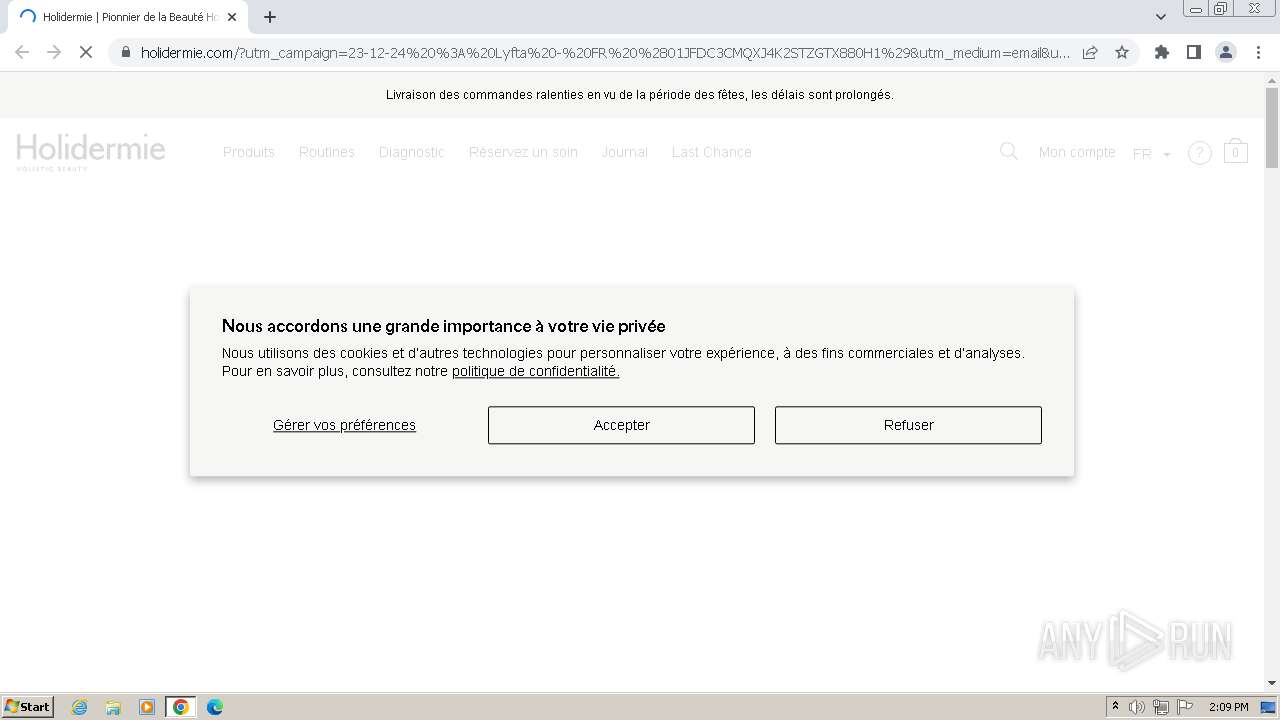Open the Action Center flag icon

click(1185, 707)
